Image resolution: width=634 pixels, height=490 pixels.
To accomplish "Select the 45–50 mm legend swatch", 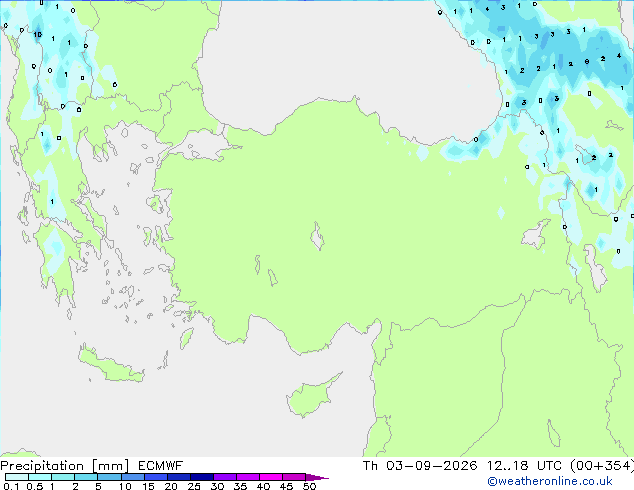I will (294, 477).
